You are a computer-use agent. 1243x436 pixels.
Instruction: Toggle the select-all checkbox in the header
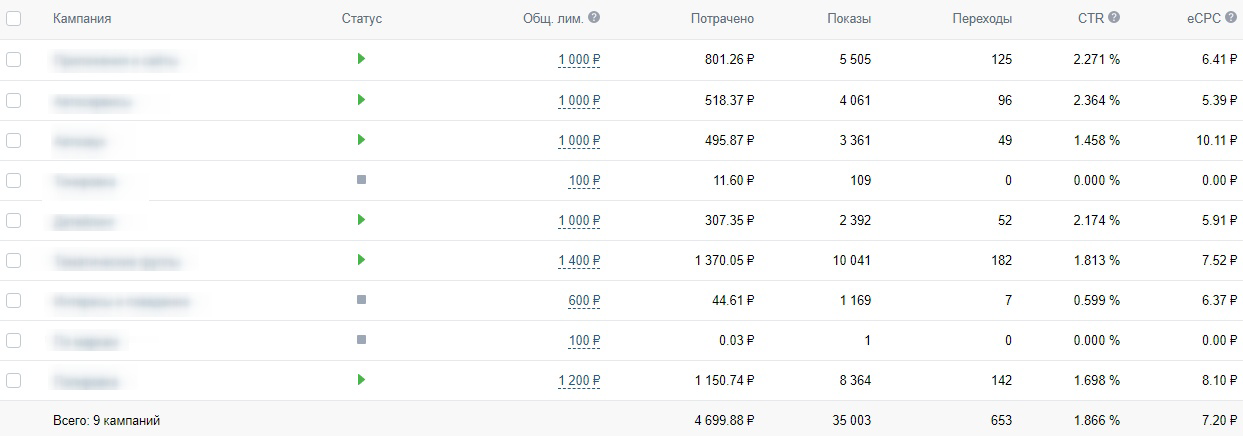click(13, 18)
